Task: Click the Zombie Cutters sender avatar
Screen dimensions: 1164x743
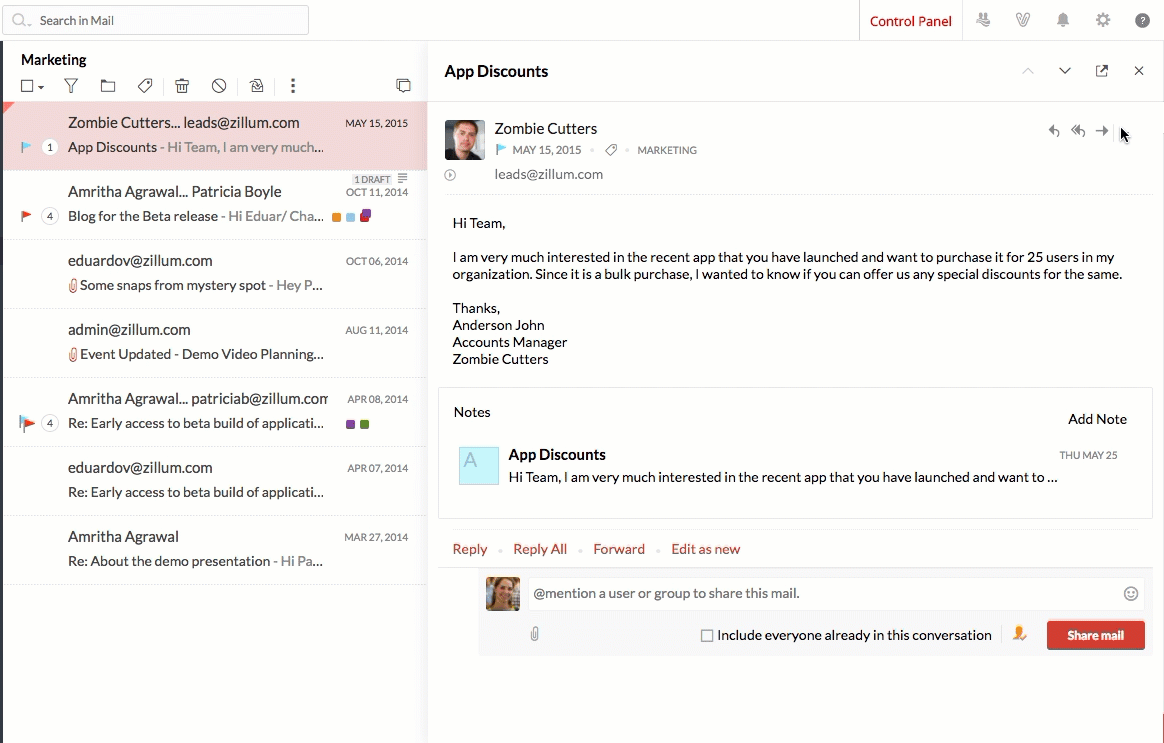Action: point(465,140)
